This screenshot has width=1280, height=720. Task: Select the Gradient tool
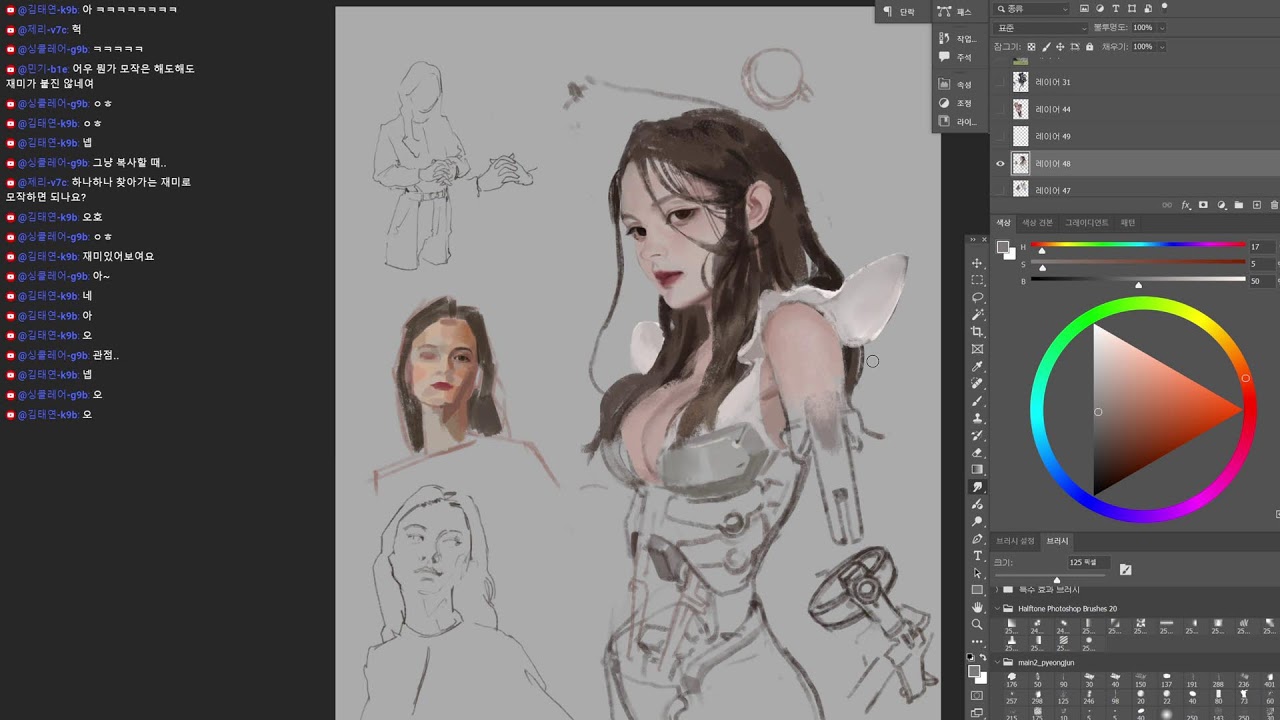click(977, 469)
